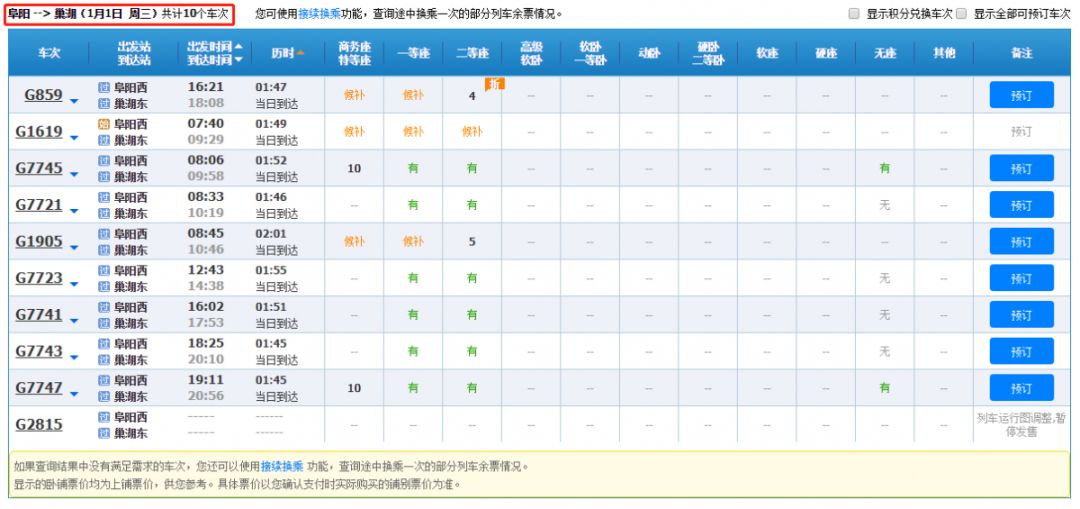The image size is (1080, 509).
Task: Click 过 icon beside G2815 阜阳西
Action: pyautogui.click(x=104, y=416)
